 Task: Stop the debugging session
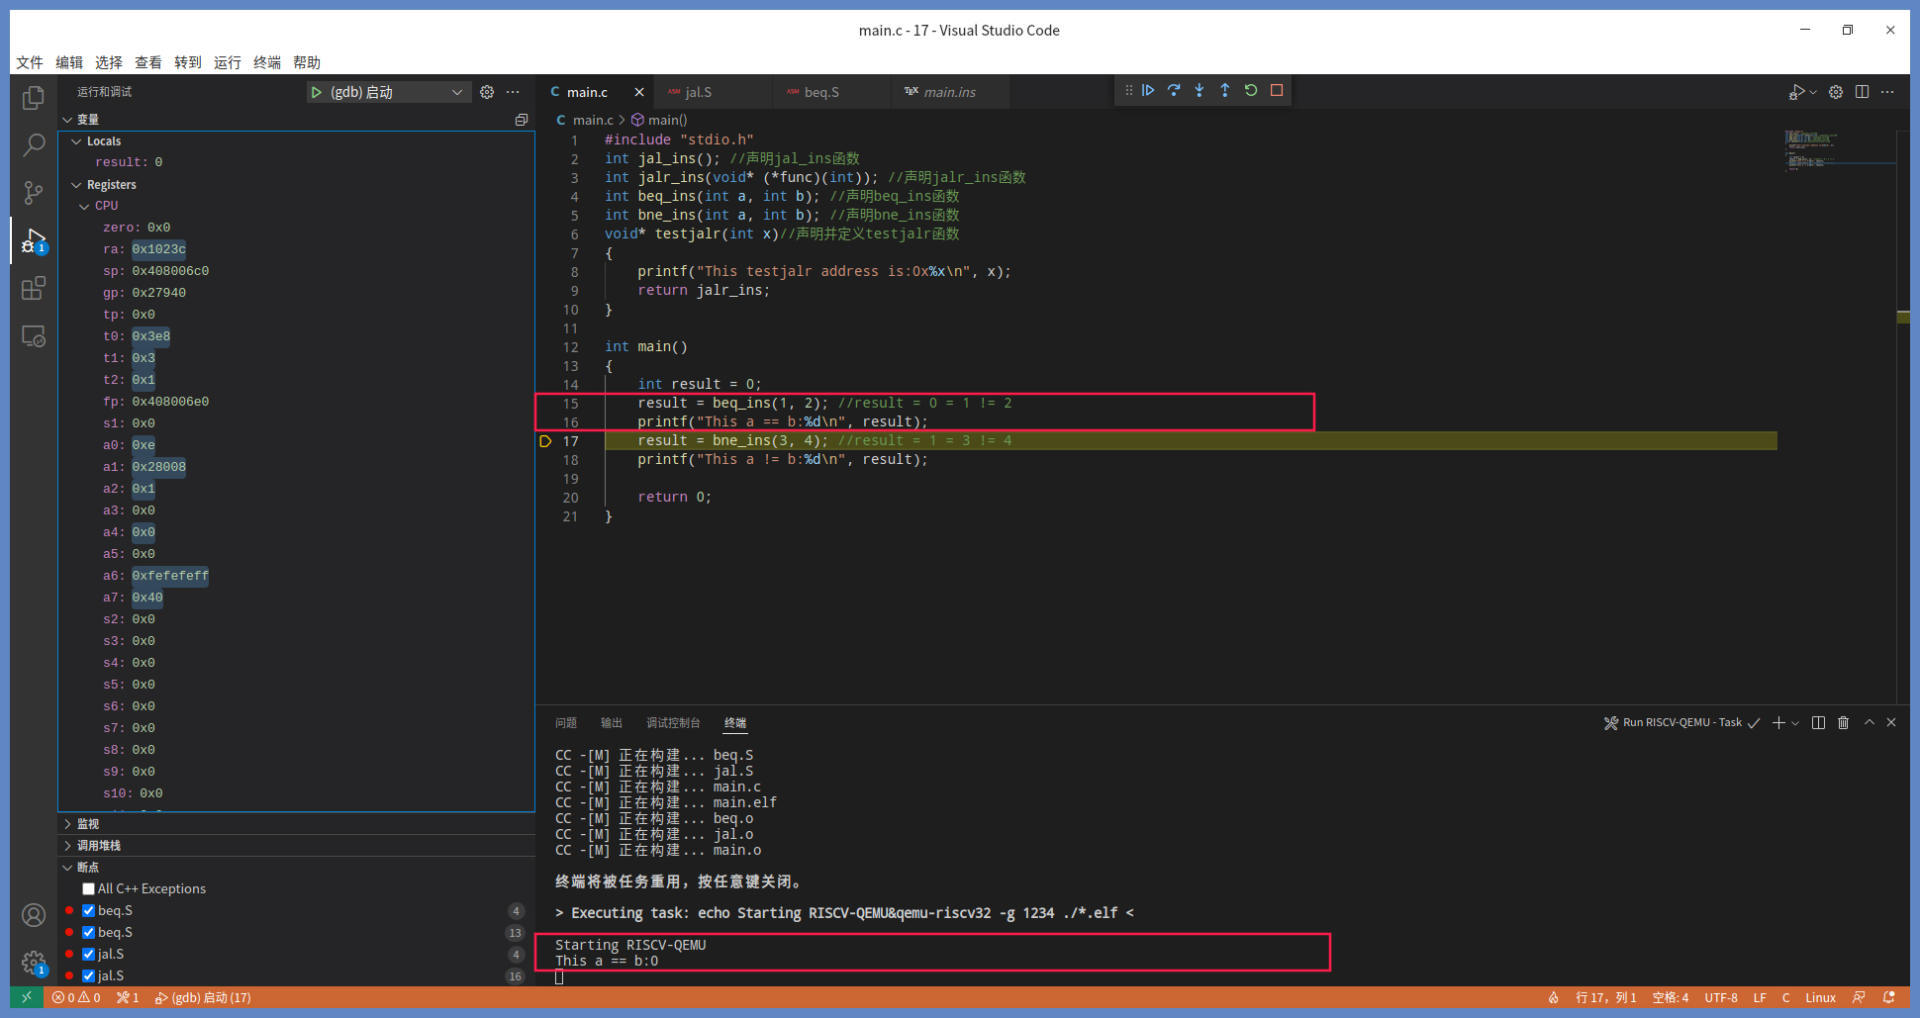tap(1276, 91)
